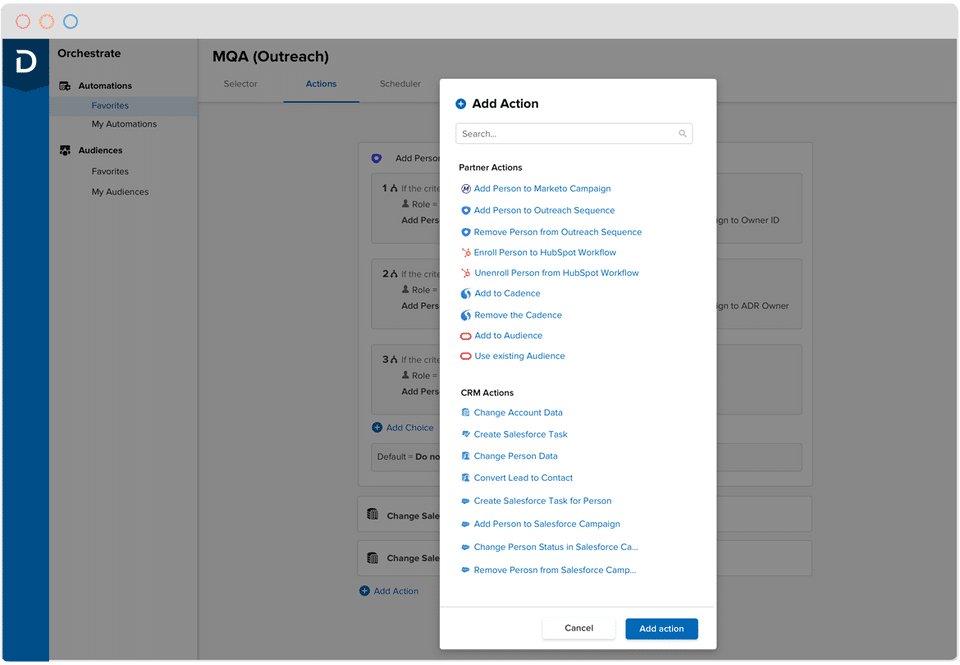Choose Add Person to Outreach Sequence
The width and height of the screenshot is (960, 665).
click(544, 211)
